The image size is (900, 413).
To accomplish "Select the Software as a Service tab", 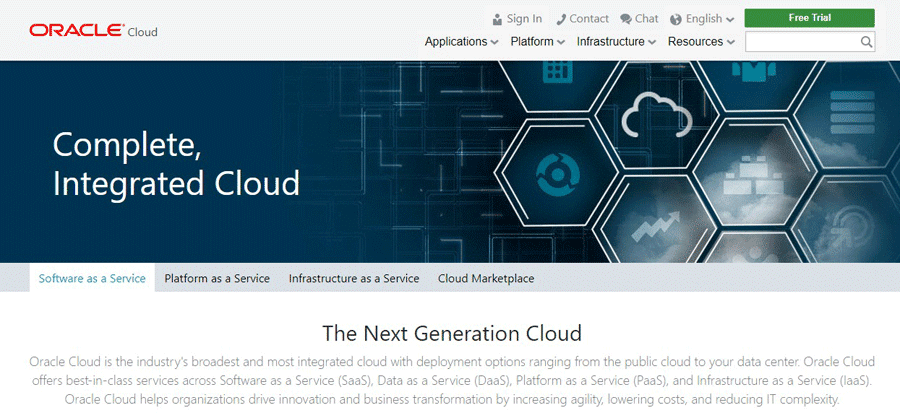I will pos(92,278).
